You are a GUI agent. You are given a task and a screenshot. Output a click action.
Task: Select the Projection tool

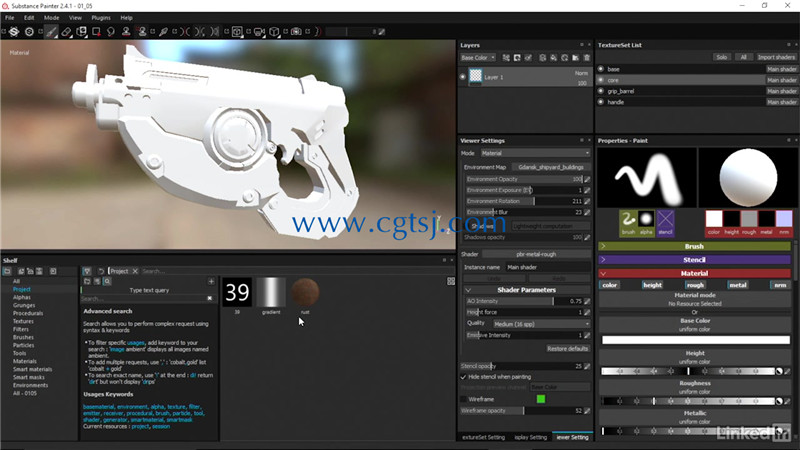(x=81, y=32)
